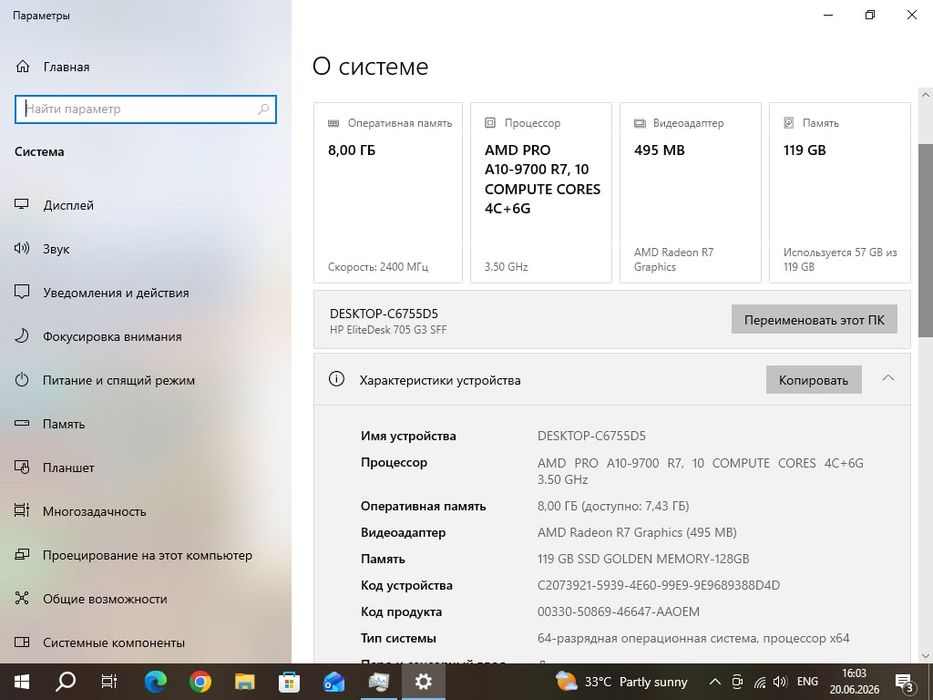Open the weather widget 33°C Partly sunny
Screen dimensions: 933x700
pyautogui.click(x=621, y=682)
